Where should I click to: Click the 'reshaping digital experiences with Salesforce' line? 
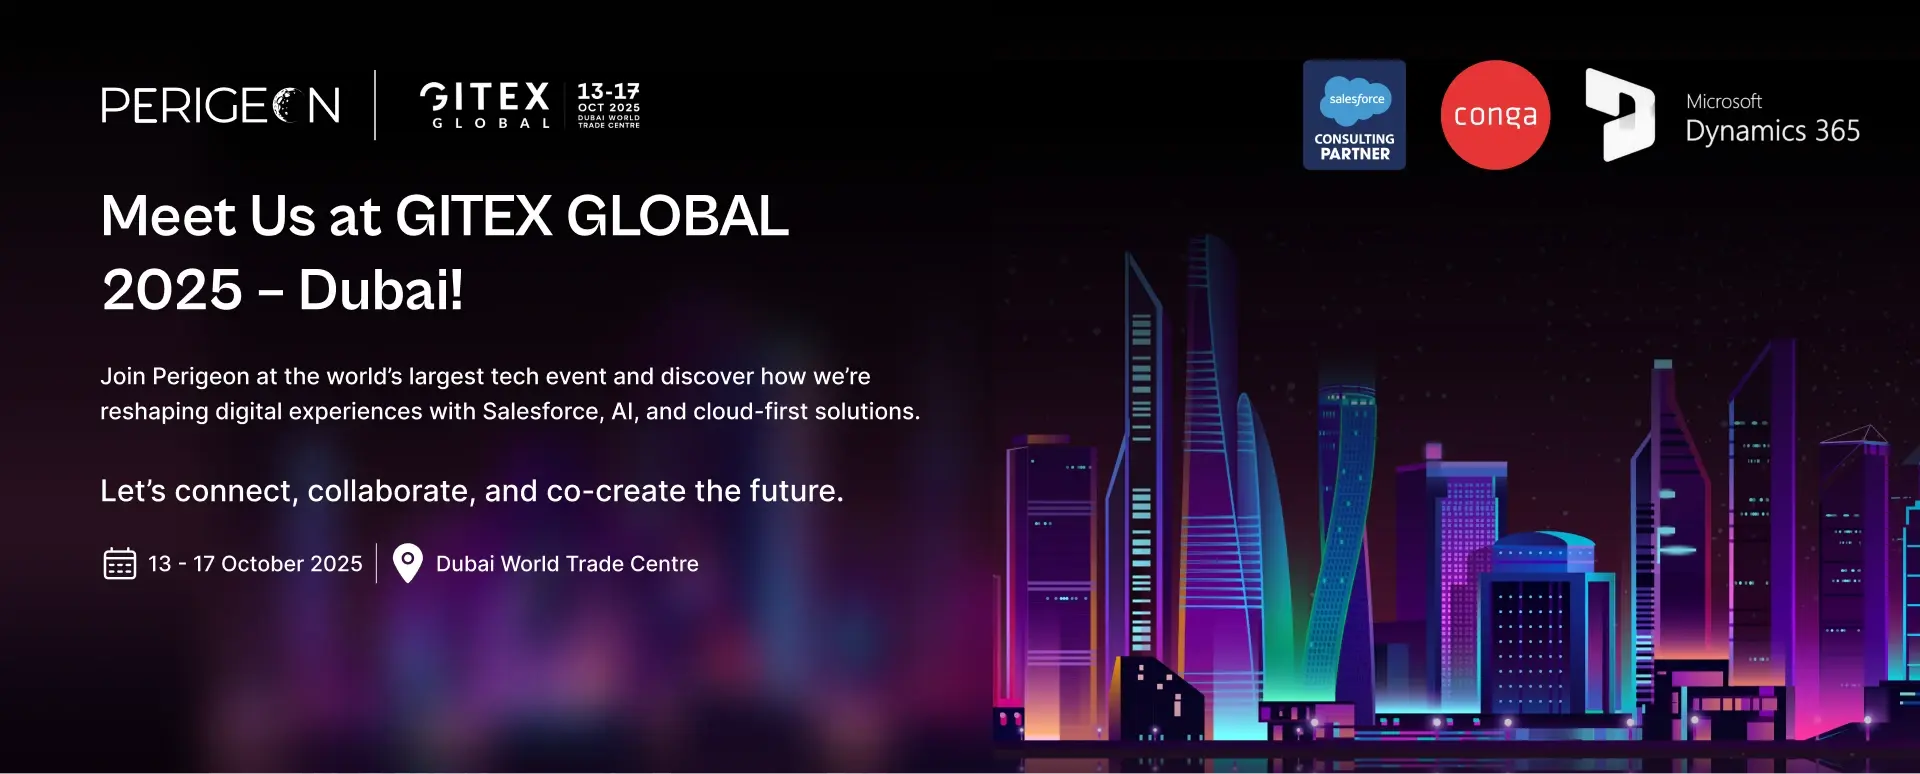coord(510,412)
